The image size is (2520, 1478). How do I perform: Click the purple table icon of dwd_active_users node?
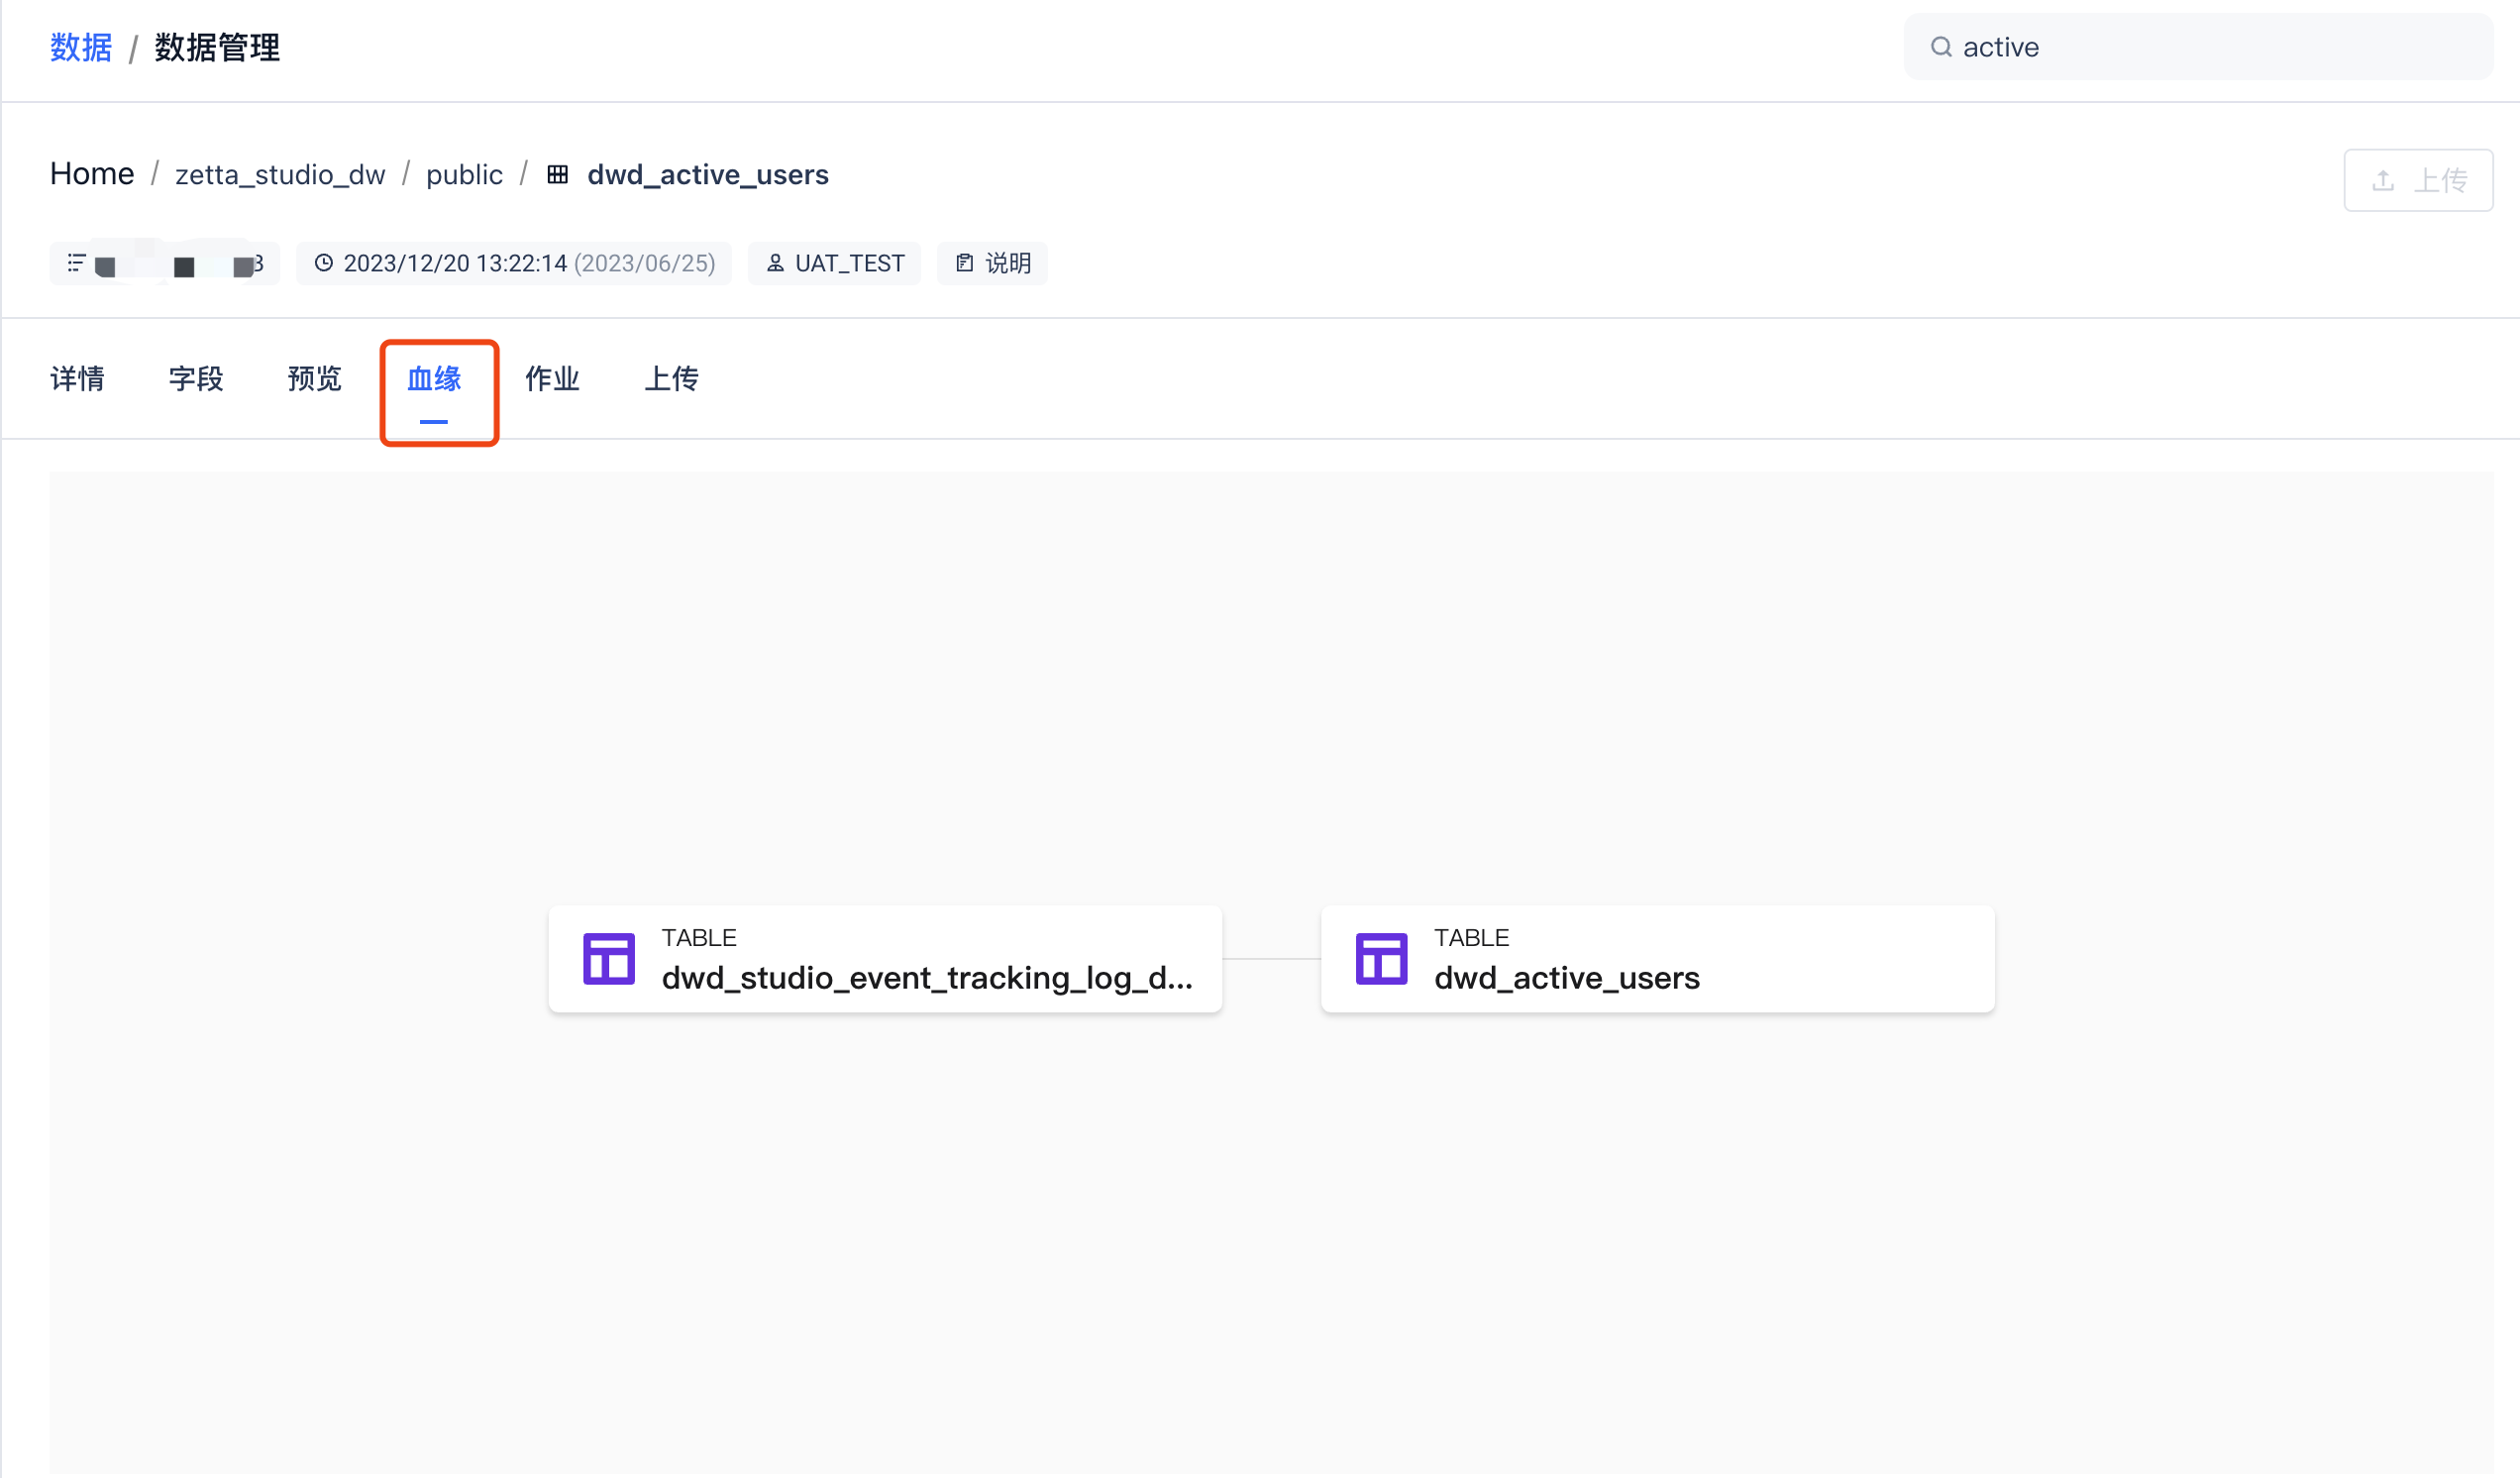pyautogui.click(x=1381, y=959)
